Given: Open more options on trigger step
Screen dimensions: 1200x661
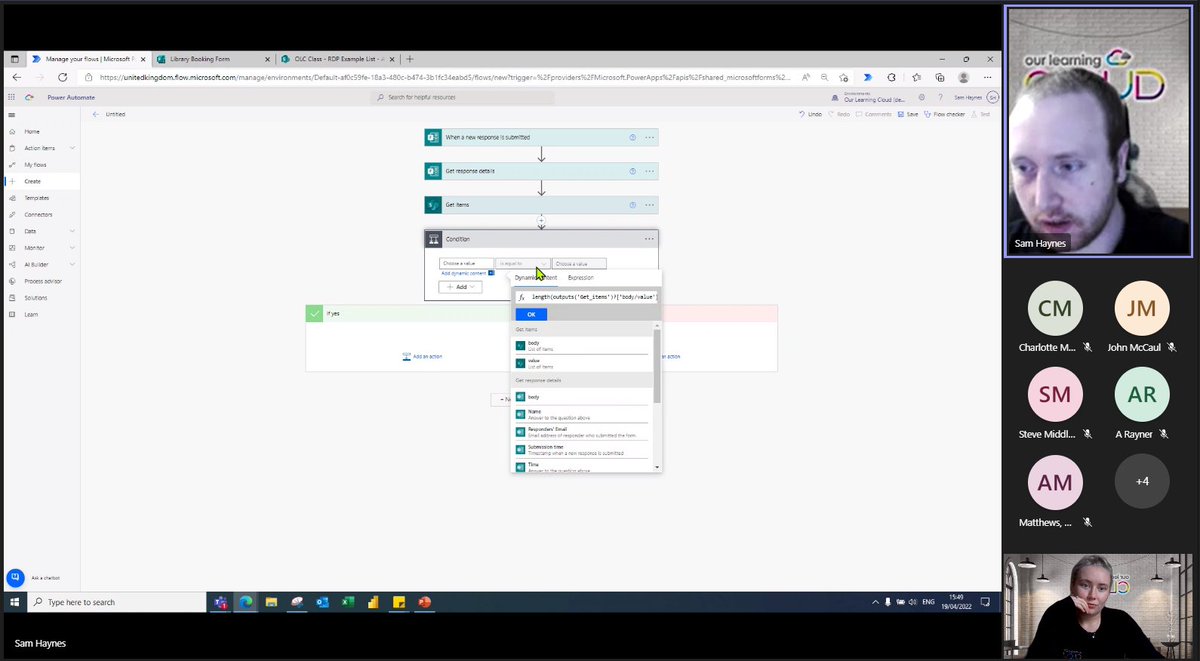Looking at the screenshot, I should (x=650, y=137).
